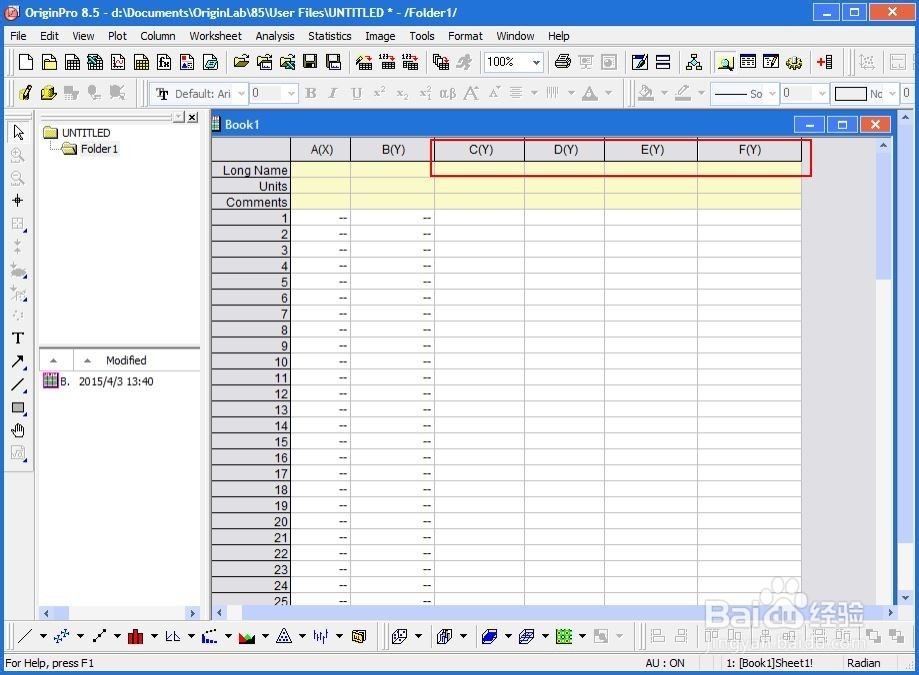Select Folder1 in Project Explorer
This screenshot has height=675, width=919.
[99, 149]
